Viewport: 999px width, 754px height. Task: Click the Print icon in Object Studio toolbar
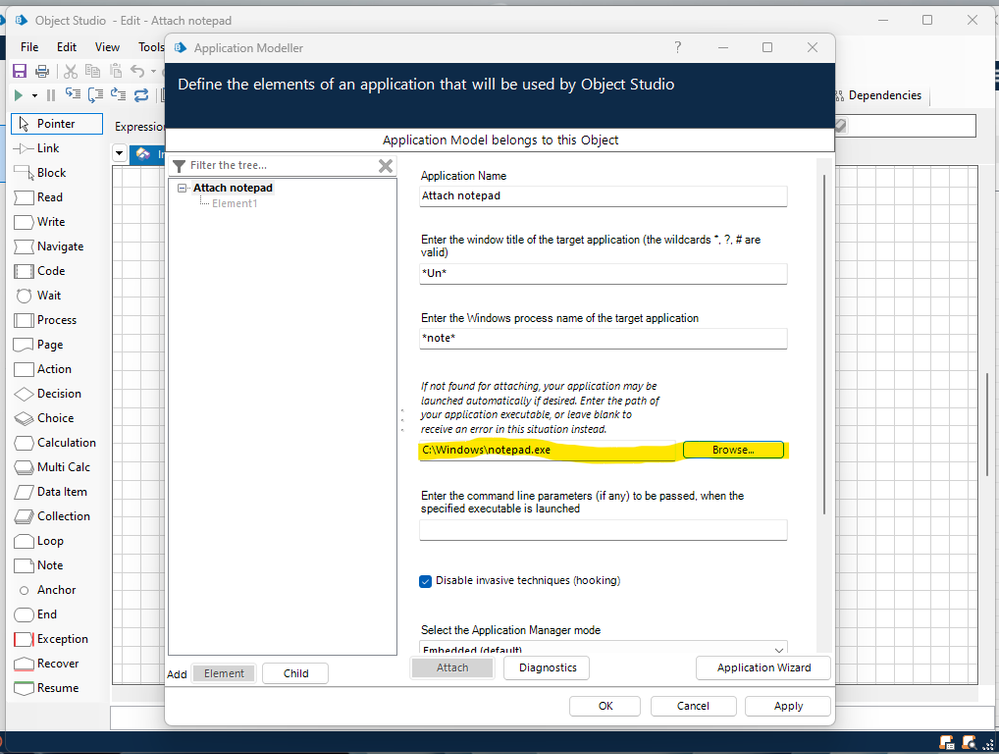pos(42,71)
